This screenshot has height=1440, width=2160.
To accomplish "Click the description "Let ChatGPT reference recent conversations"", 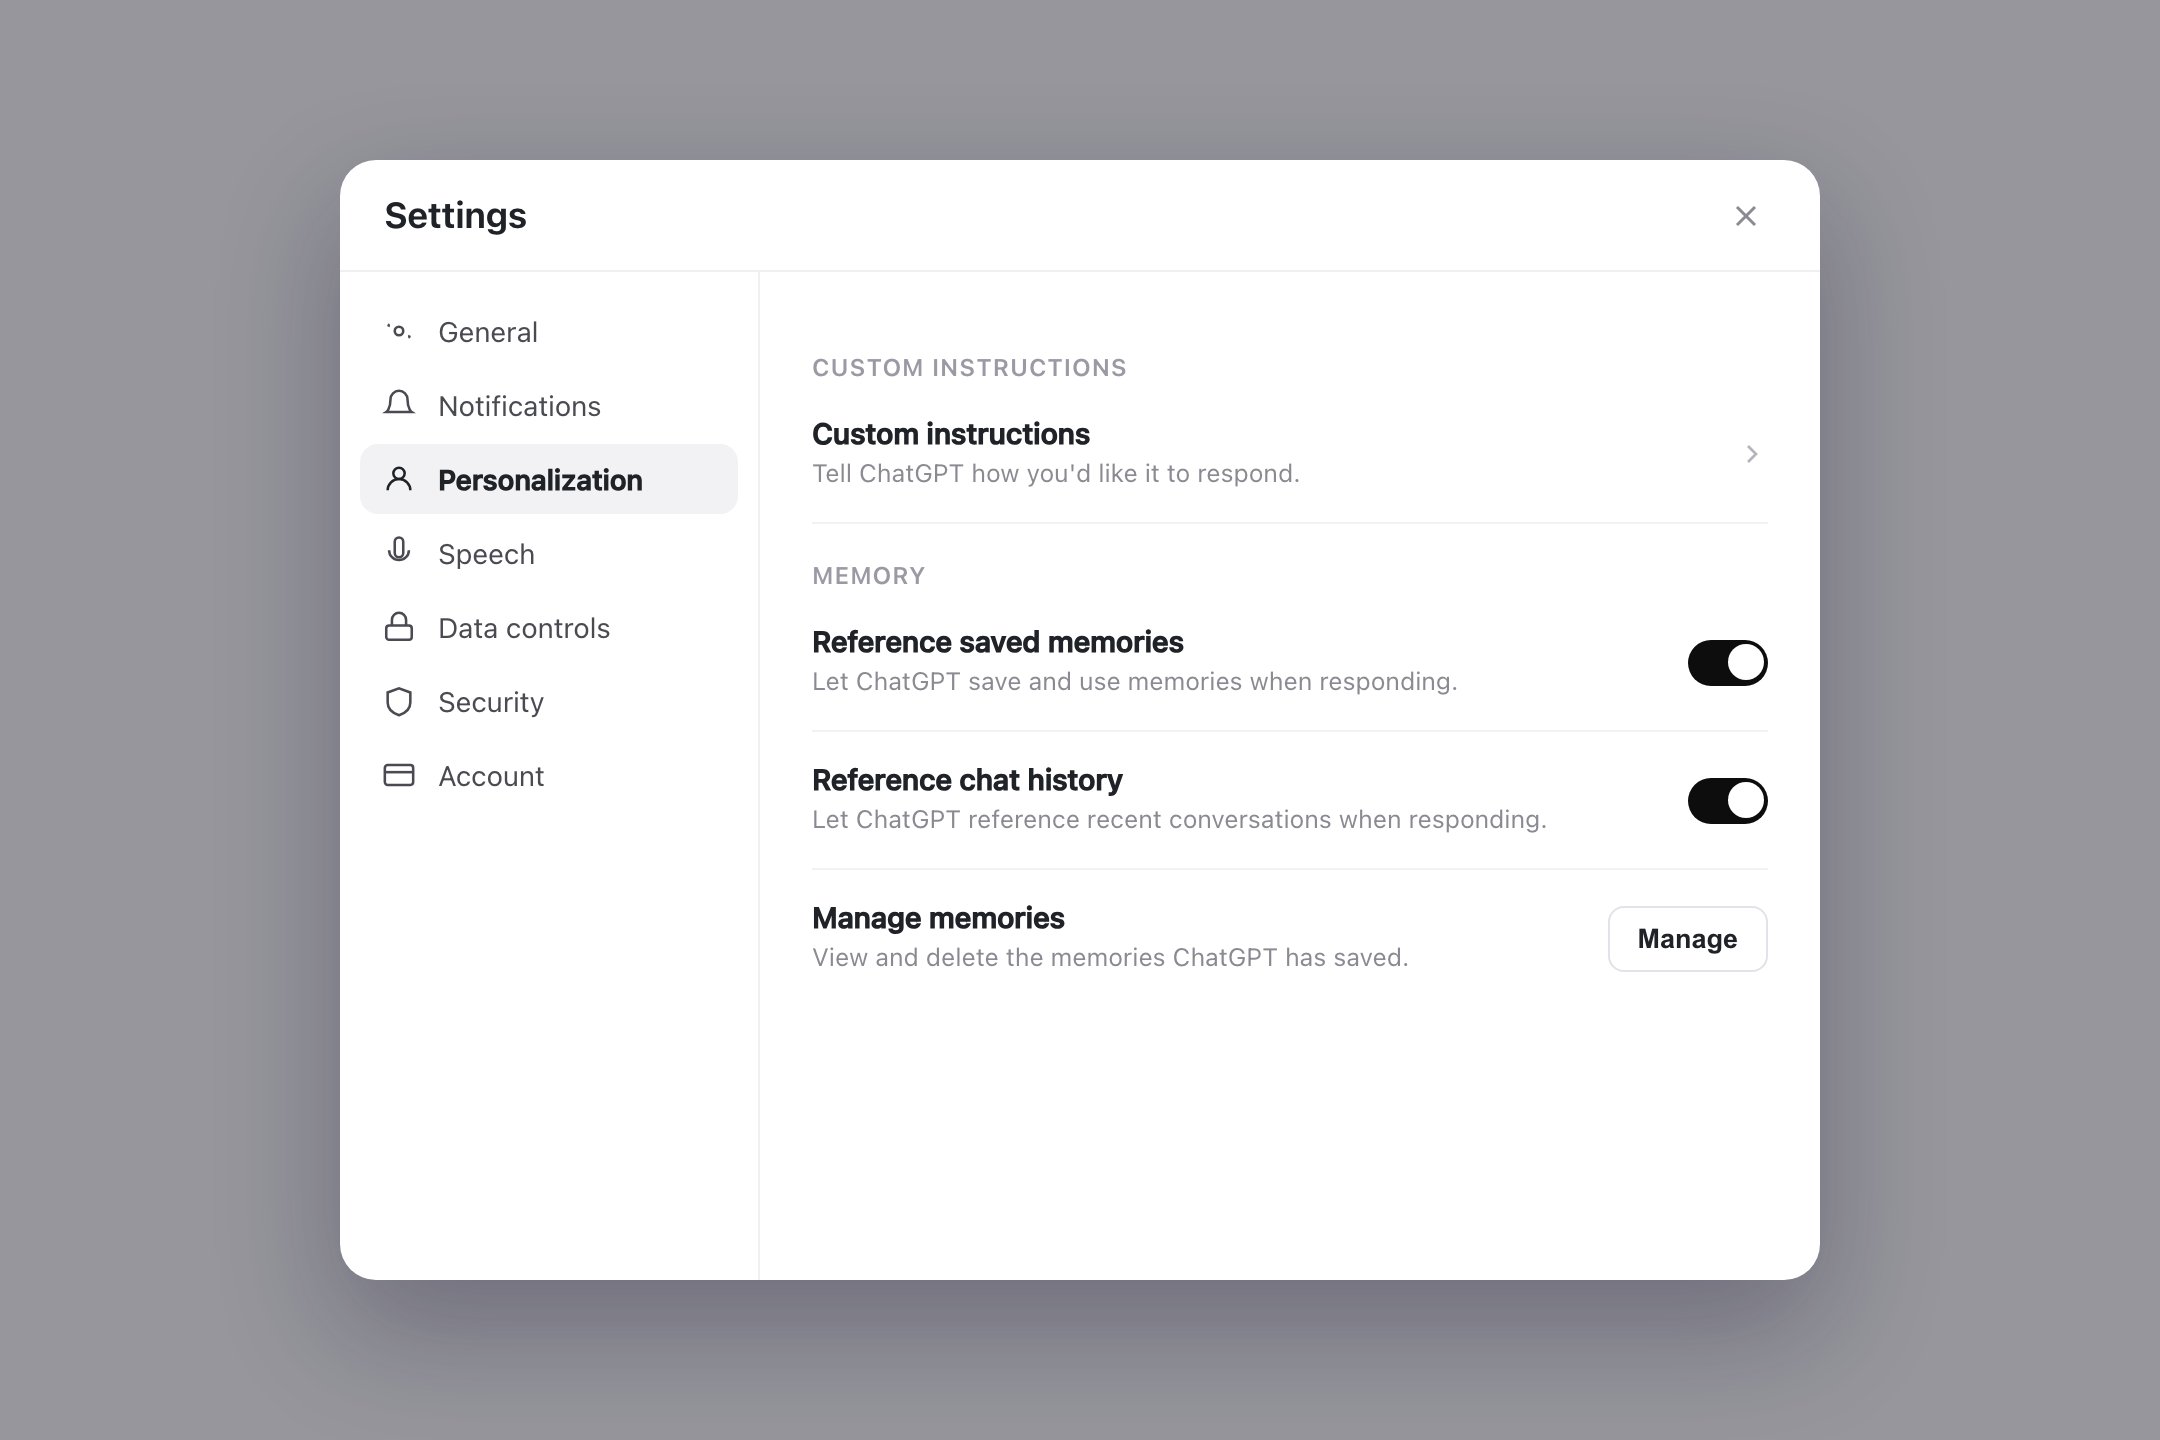I will tap(1179, 820).
